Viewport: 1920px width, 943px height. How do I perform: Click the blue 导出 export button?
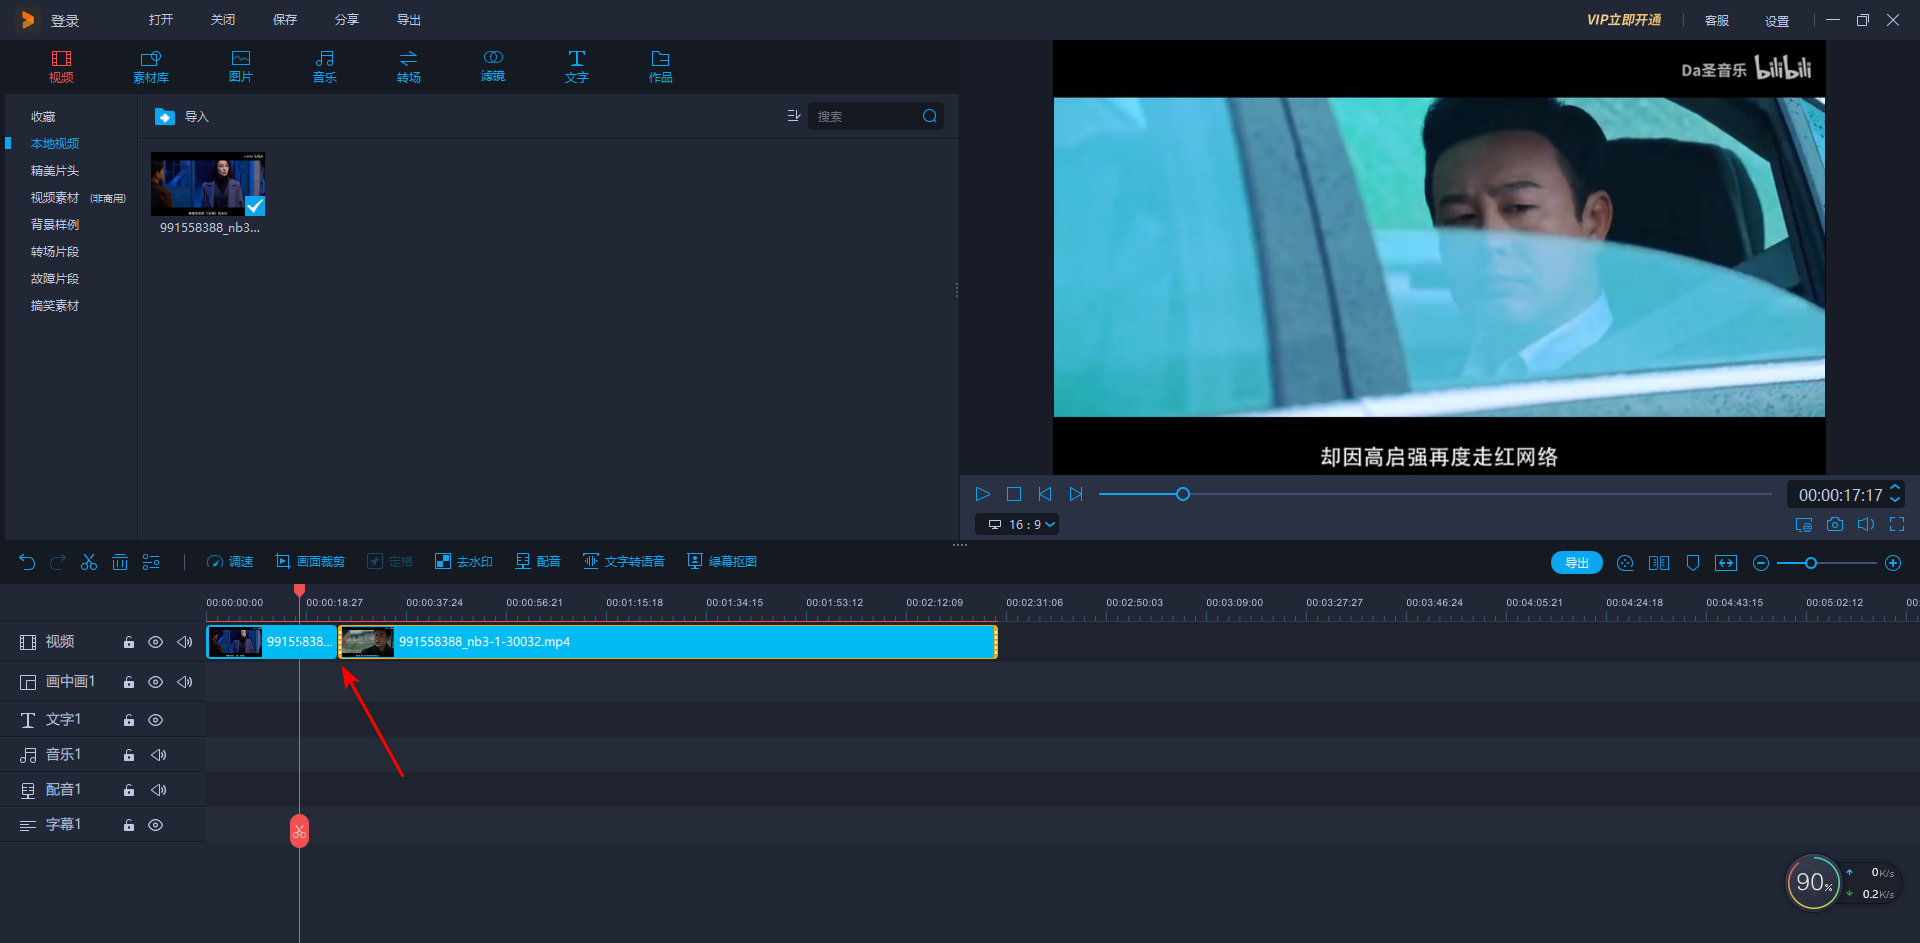point(1576,563)
